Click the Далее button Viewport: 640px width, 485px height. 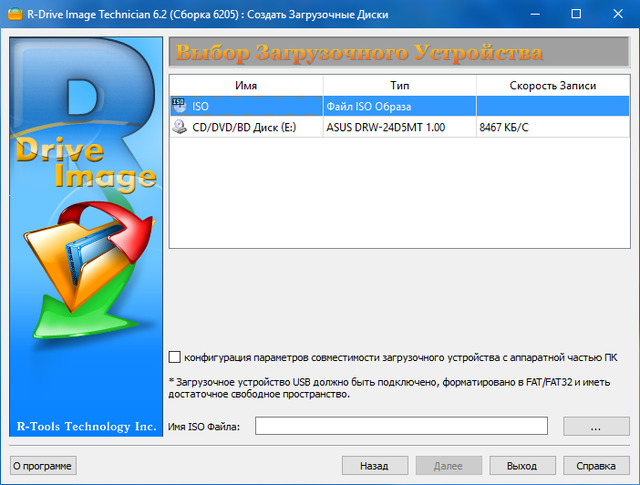point(449,466)
